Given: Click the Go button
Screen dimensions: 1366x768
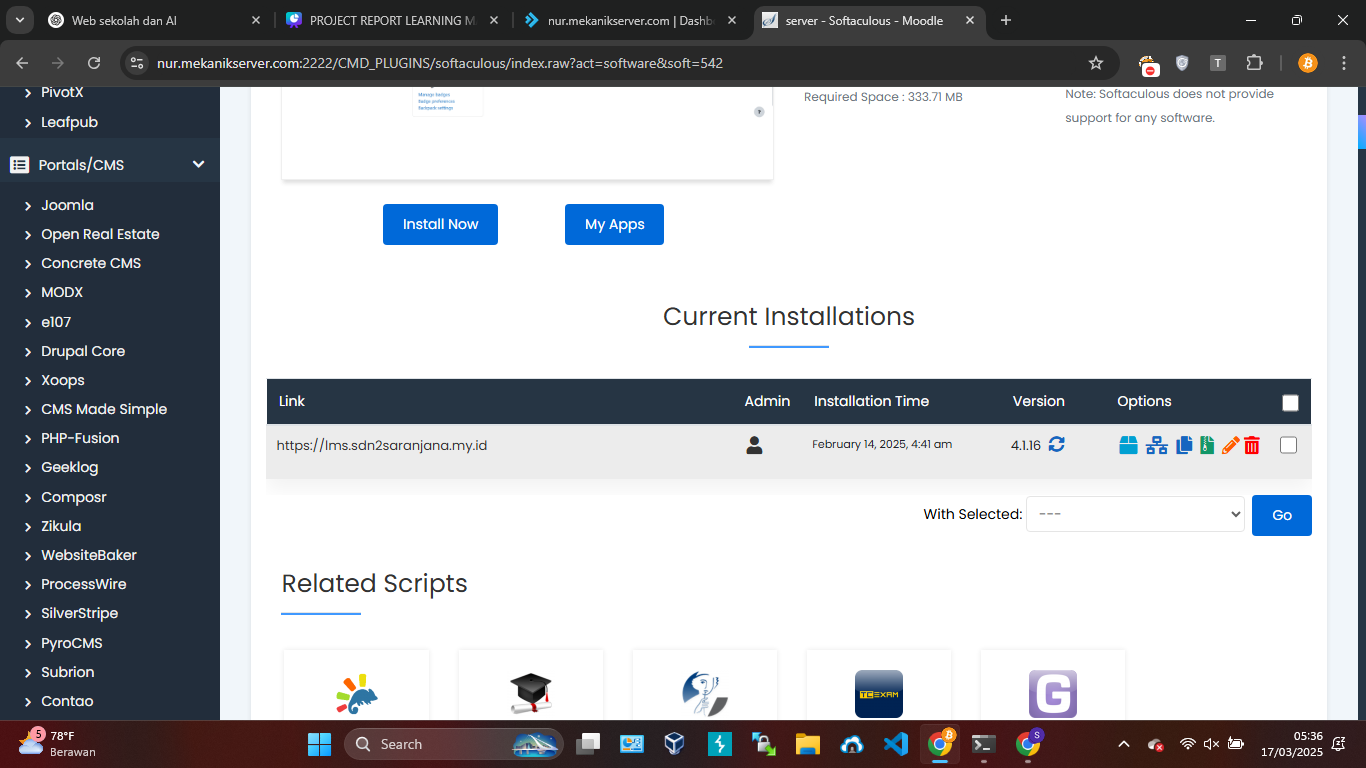Looking at the screenshot, I should 1282,515.
